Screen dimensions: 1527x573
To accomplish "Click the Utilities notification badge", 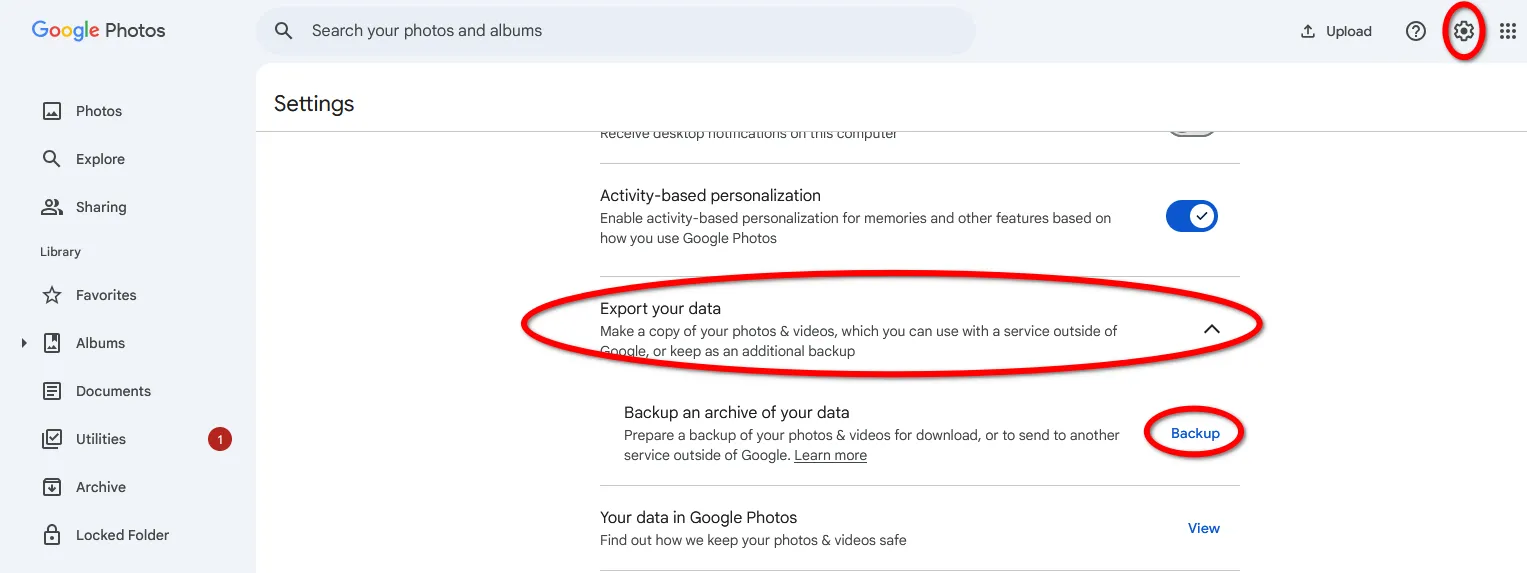I will pos(220,439).
